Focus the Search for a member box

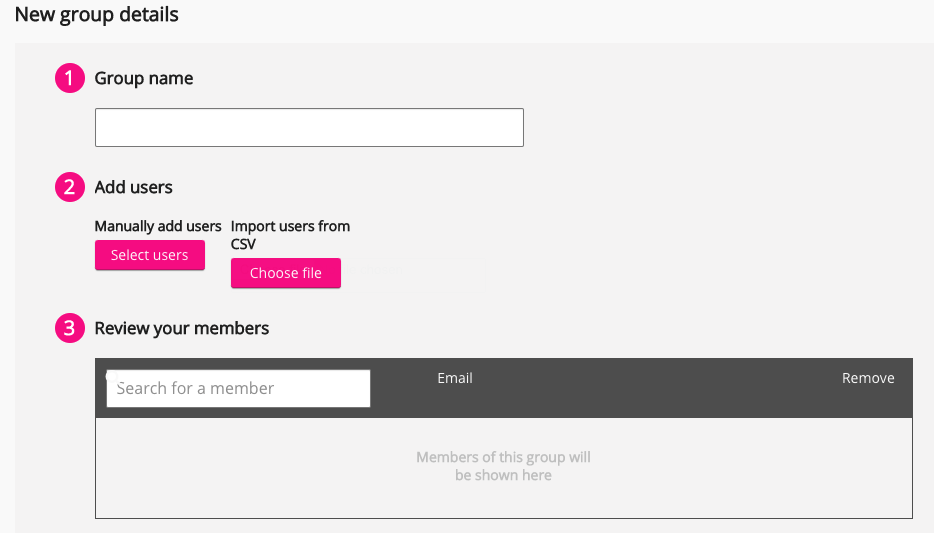pos(238,388)
